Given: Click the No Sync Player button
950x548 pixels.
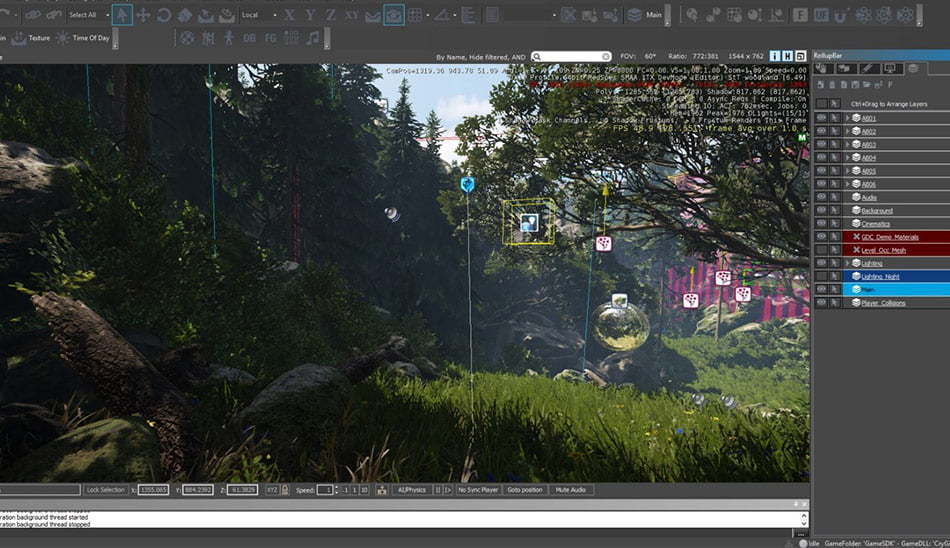Looking at the screenshot, I should (478, 490).
